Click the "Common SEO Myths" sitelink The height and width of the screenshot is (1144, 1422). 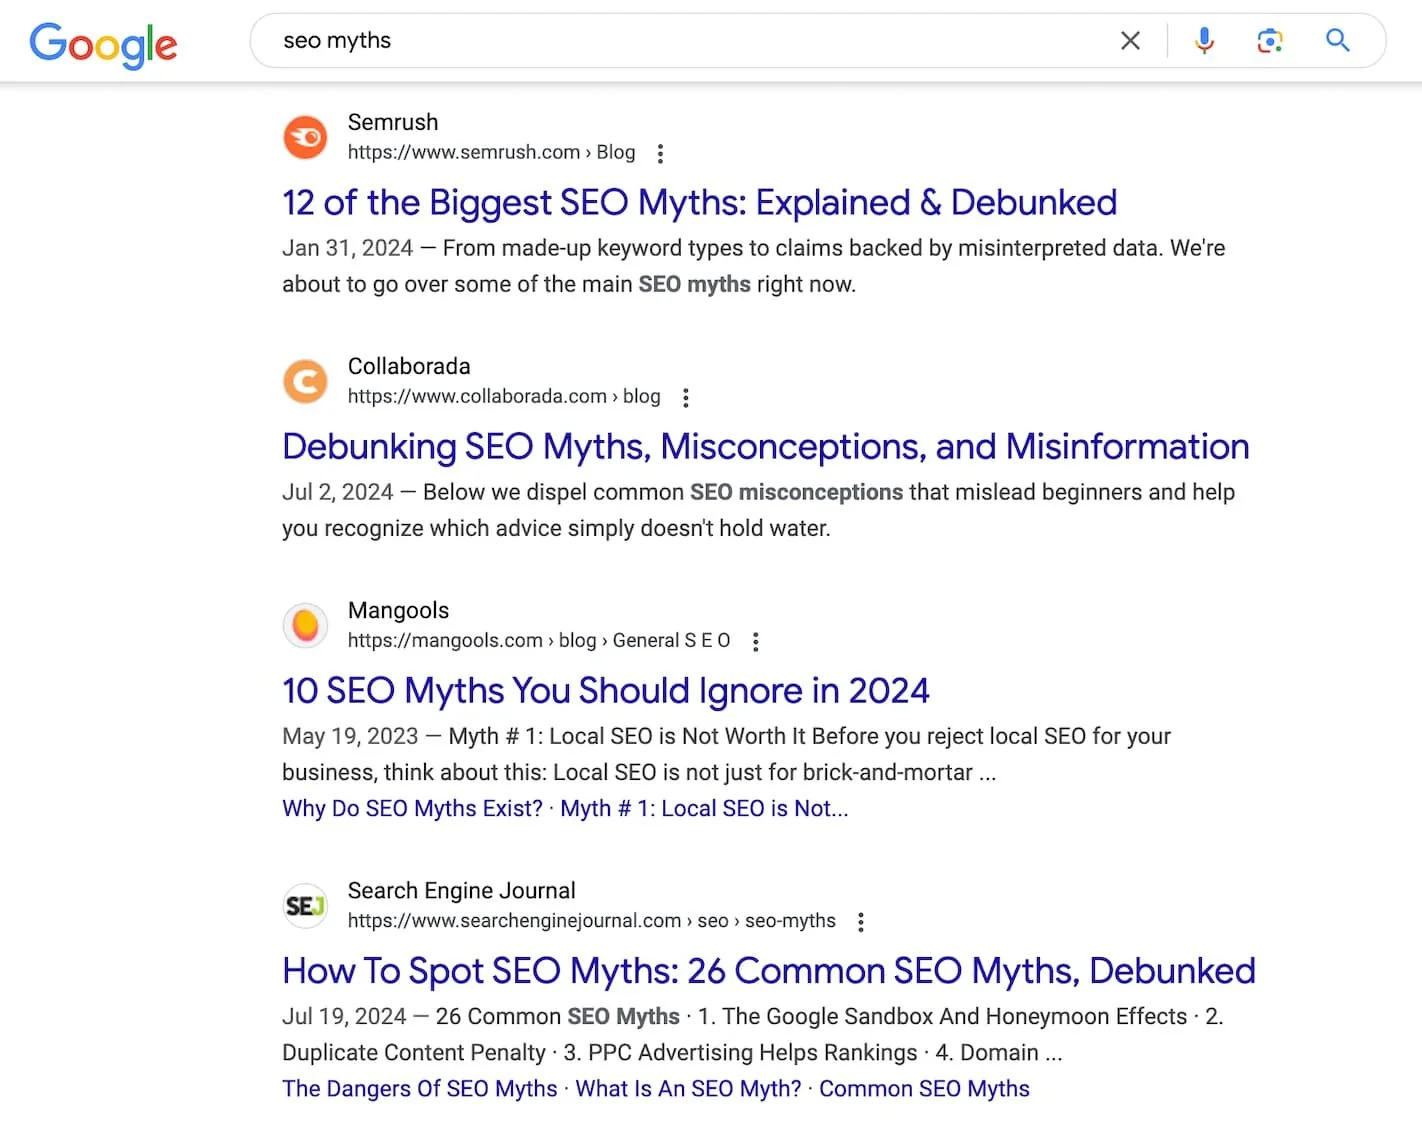pyautogui.click(x=924, y=1088)
